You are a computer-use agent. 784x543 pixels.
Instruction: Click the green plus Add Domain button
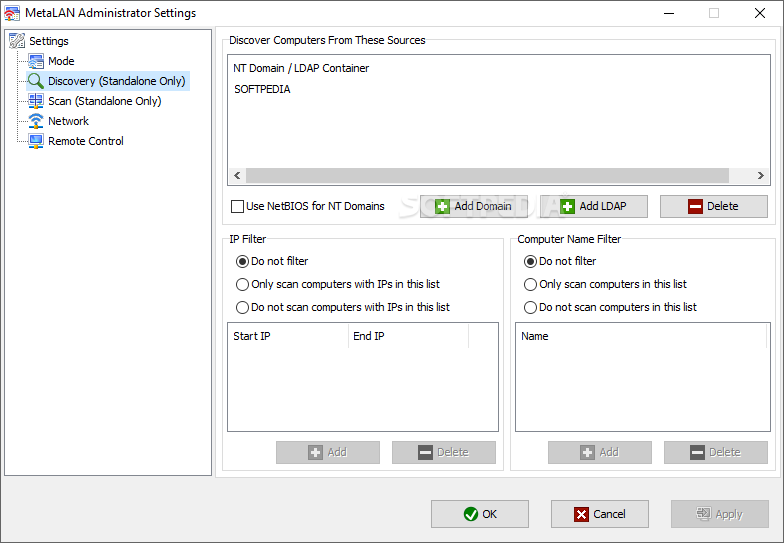474,206
